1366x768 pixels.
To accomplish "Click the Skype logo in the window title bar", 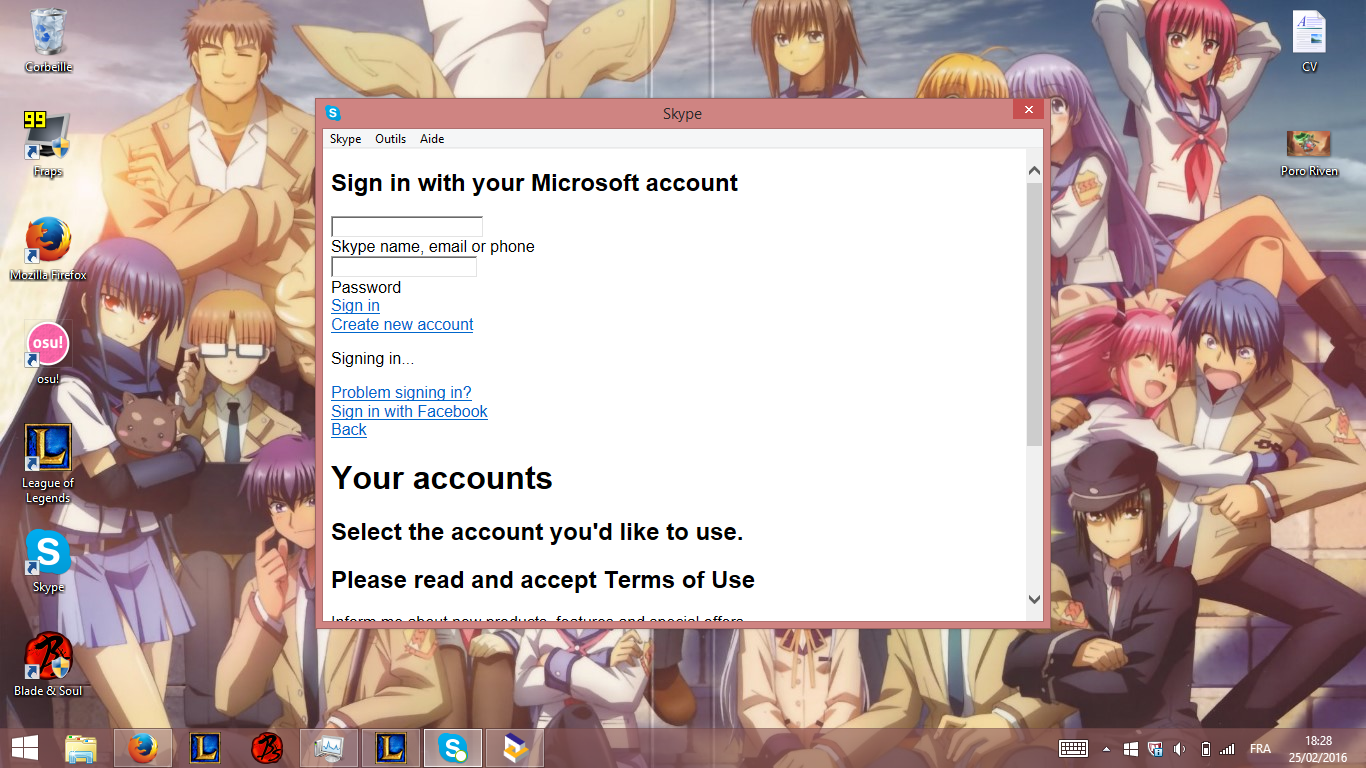I will 333,113.
